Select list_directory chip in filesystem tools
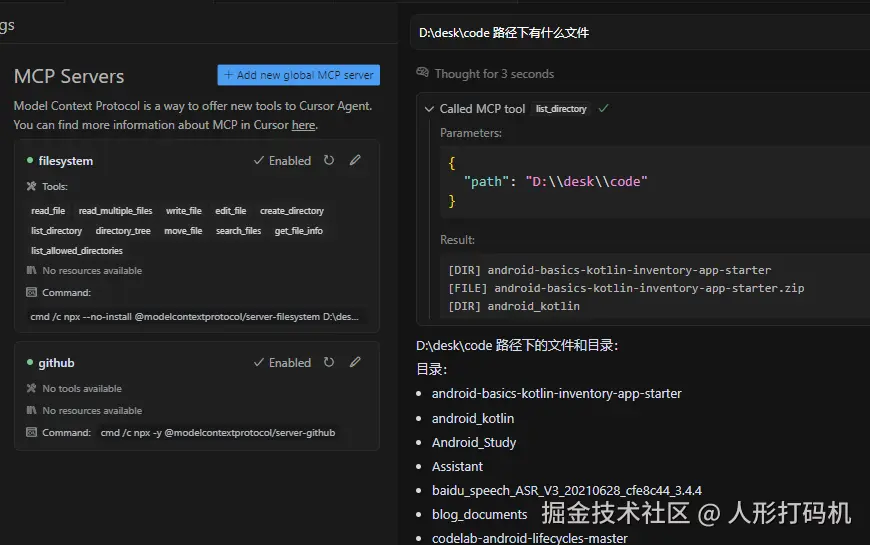This screenshot has width=870, height=545. [x=57, y=231]
